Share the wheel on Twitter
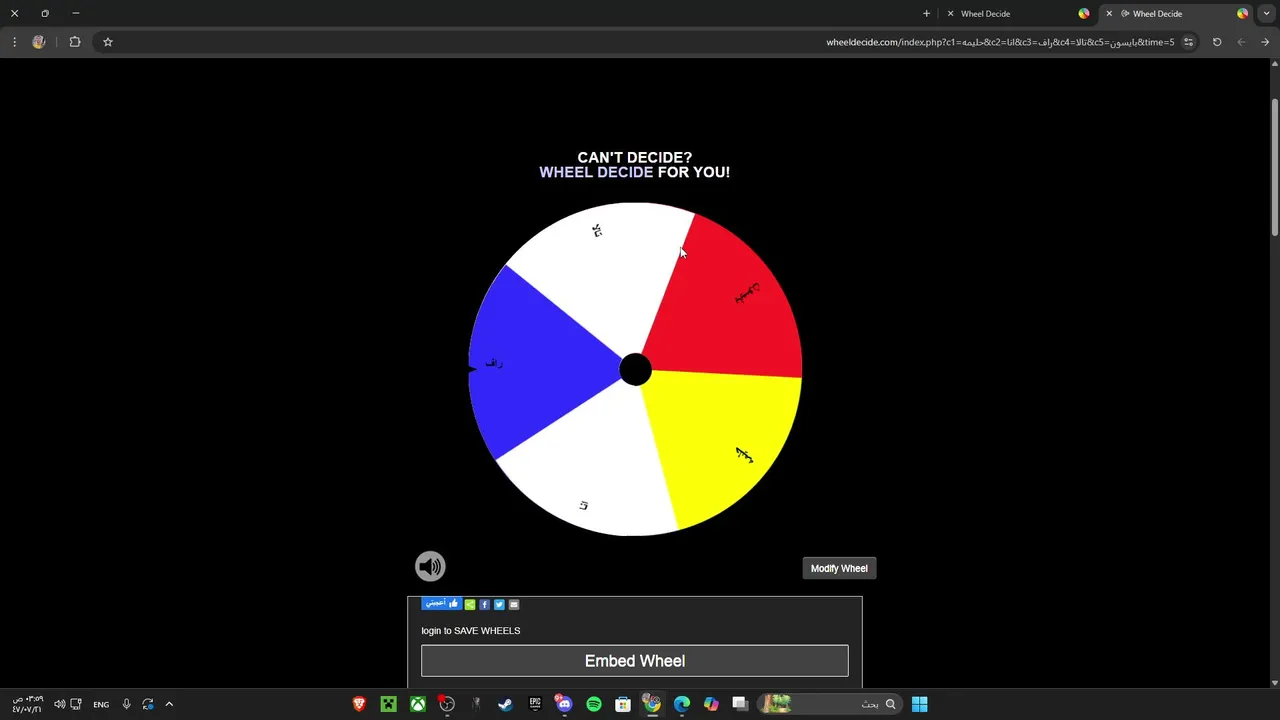 tap(499, 604)
